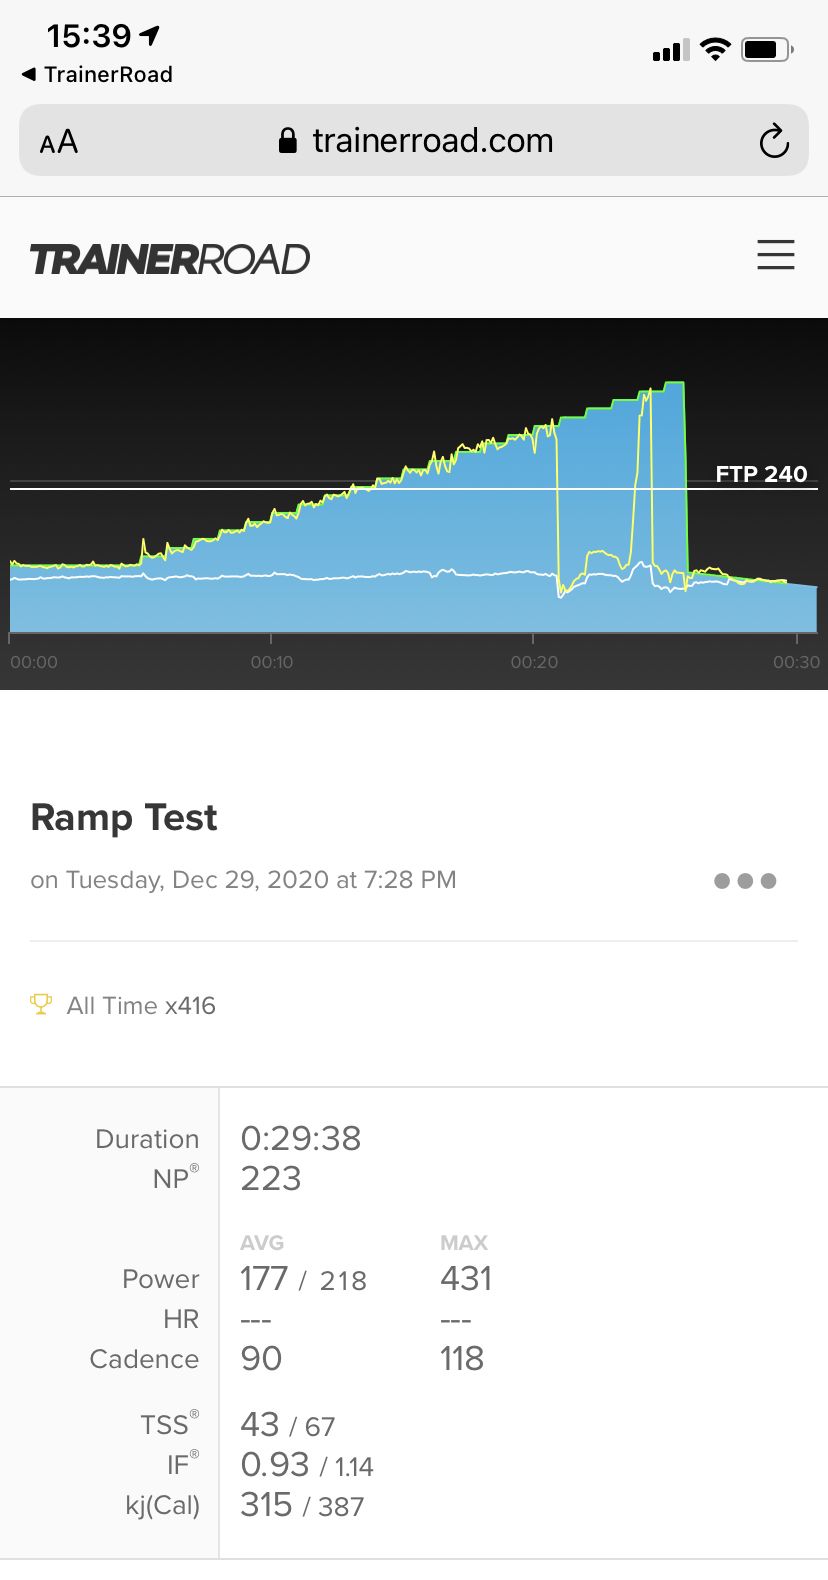The width and height of the screenshot is (828, 1580).
Task: Tap the location arrow beside the clock
Action: tap(150, 36)
